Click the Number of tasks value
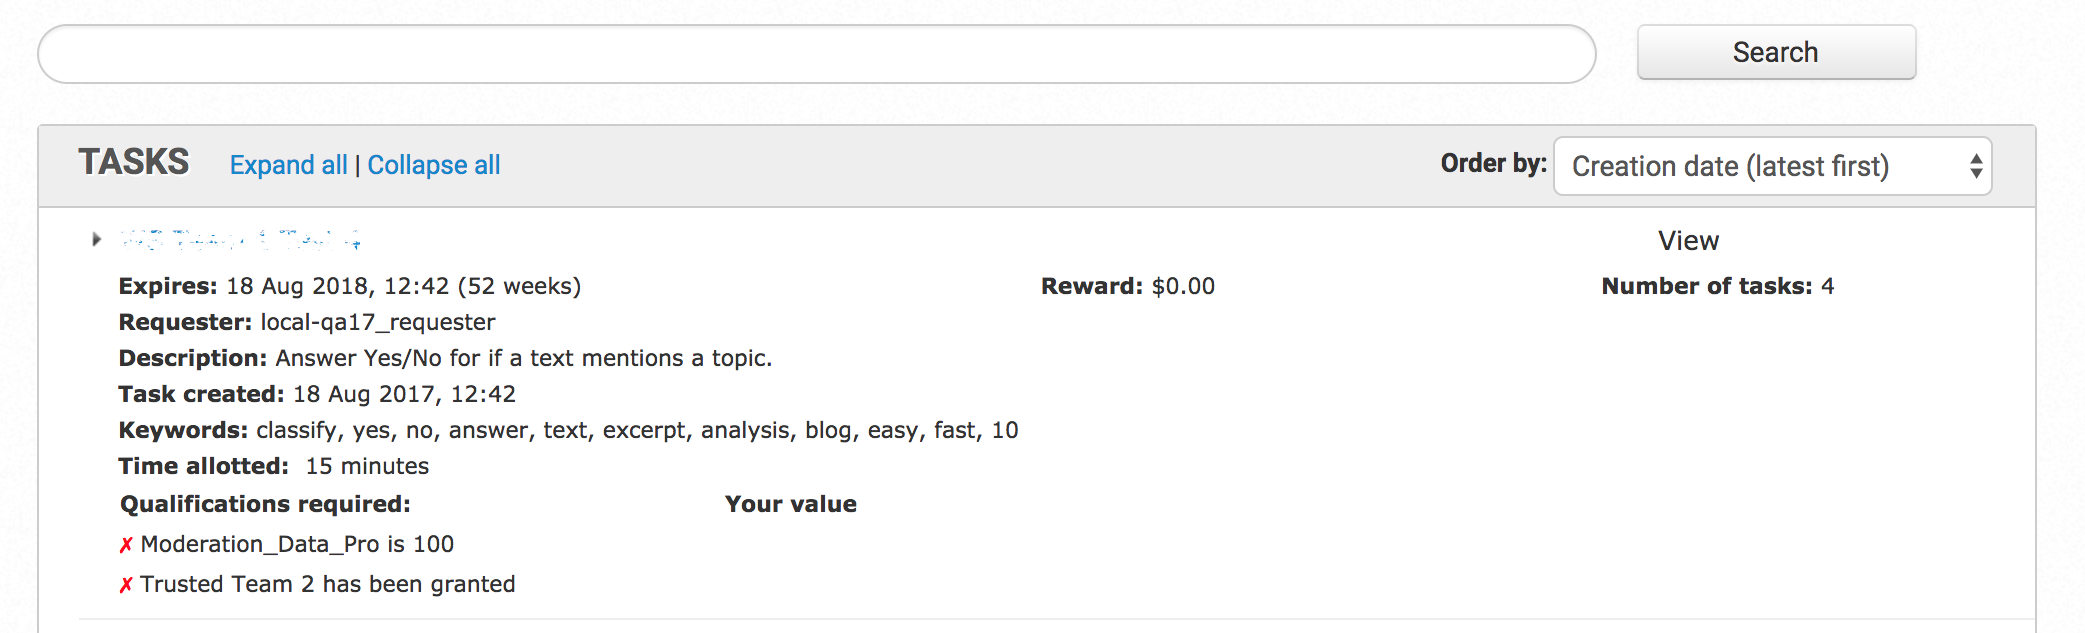Image resolution: width=2085 pixels, height=633 pixels. 1828,287
